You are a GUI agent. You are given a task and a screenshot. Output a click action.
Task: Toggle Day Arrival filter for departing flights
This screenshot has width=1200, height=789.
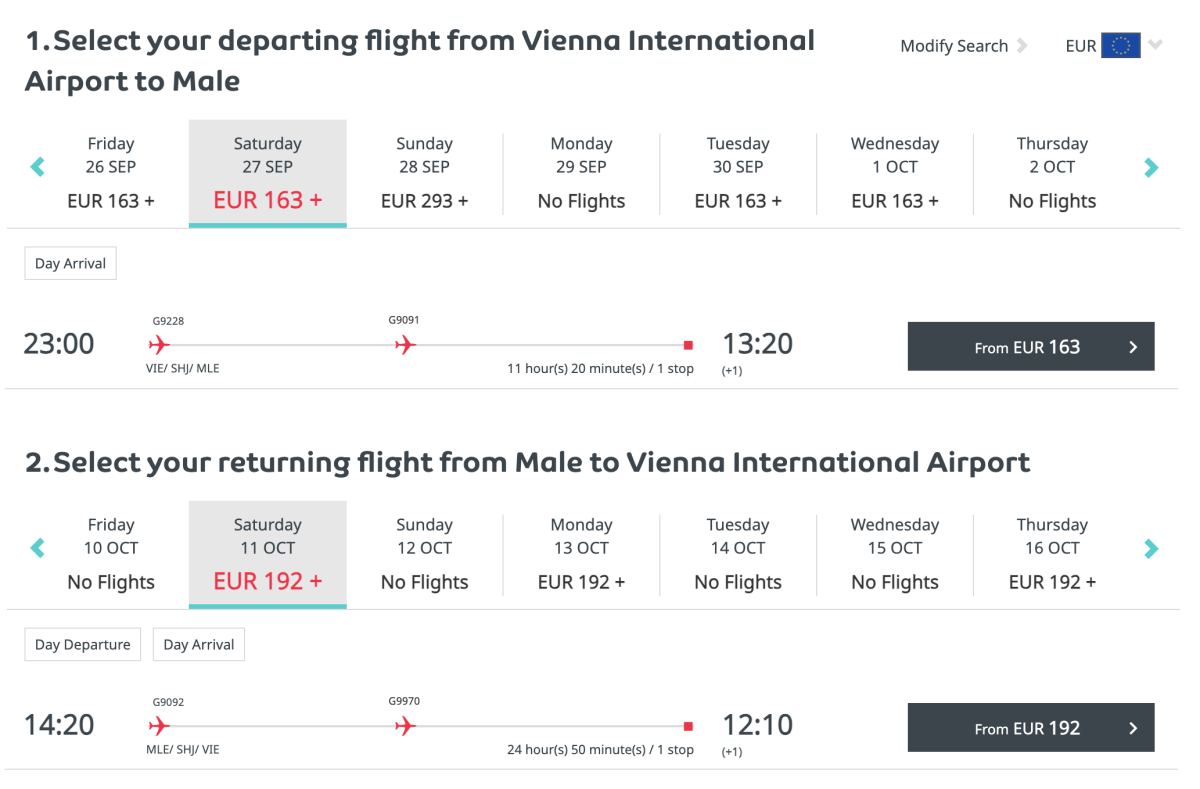click(70, 264)
